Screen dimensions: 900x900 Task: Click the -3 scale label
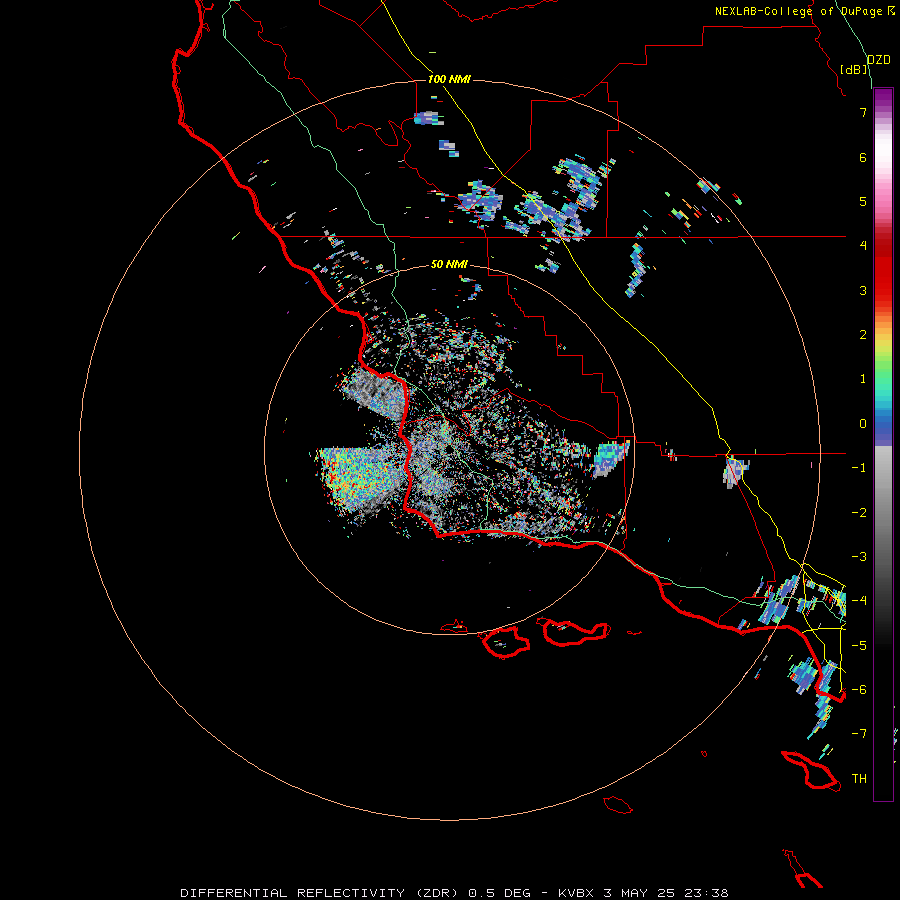(859, 557)
